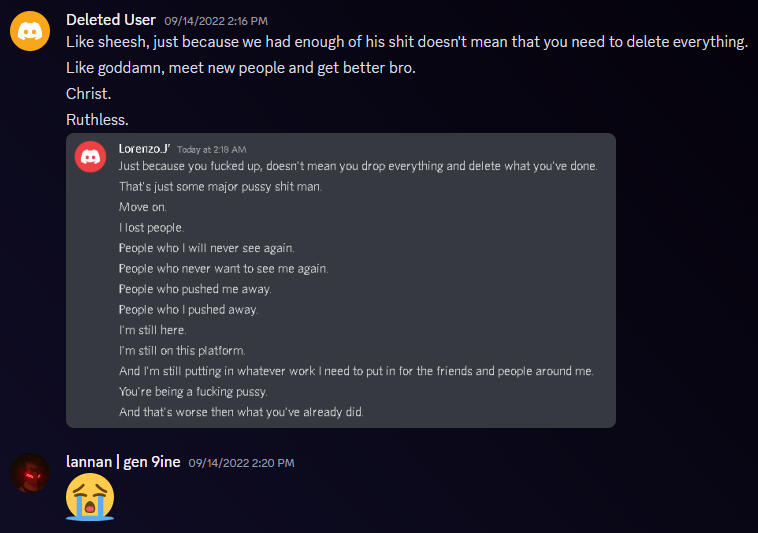This screenshot has width=758, height=533.
Task: Click the Lorenzo.J' name in the embedded screenshot
Action: click(144, 149)
